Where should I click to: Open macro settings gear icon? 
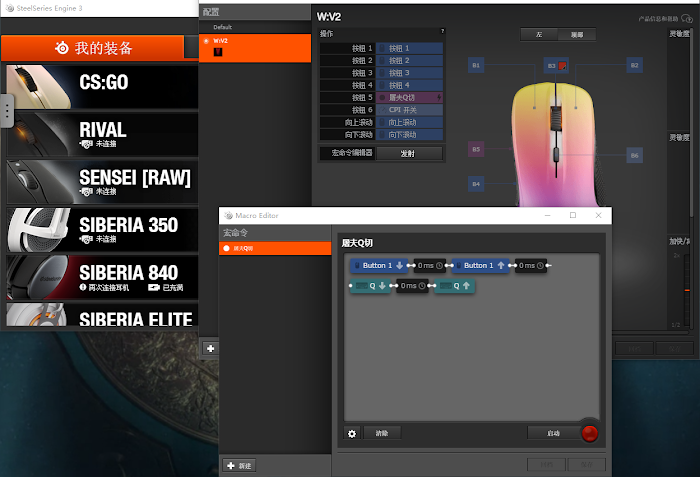pos(352,434)
